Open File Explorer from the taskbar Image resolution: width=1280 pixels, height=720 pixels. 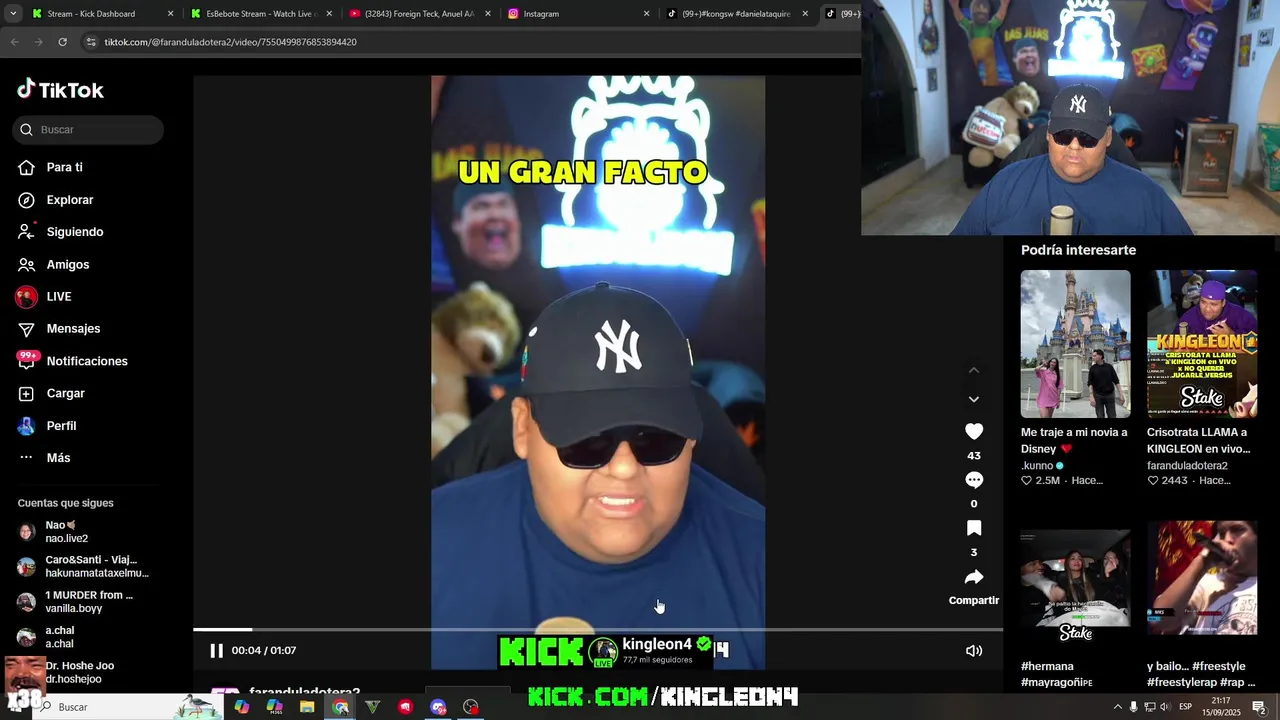307,707
